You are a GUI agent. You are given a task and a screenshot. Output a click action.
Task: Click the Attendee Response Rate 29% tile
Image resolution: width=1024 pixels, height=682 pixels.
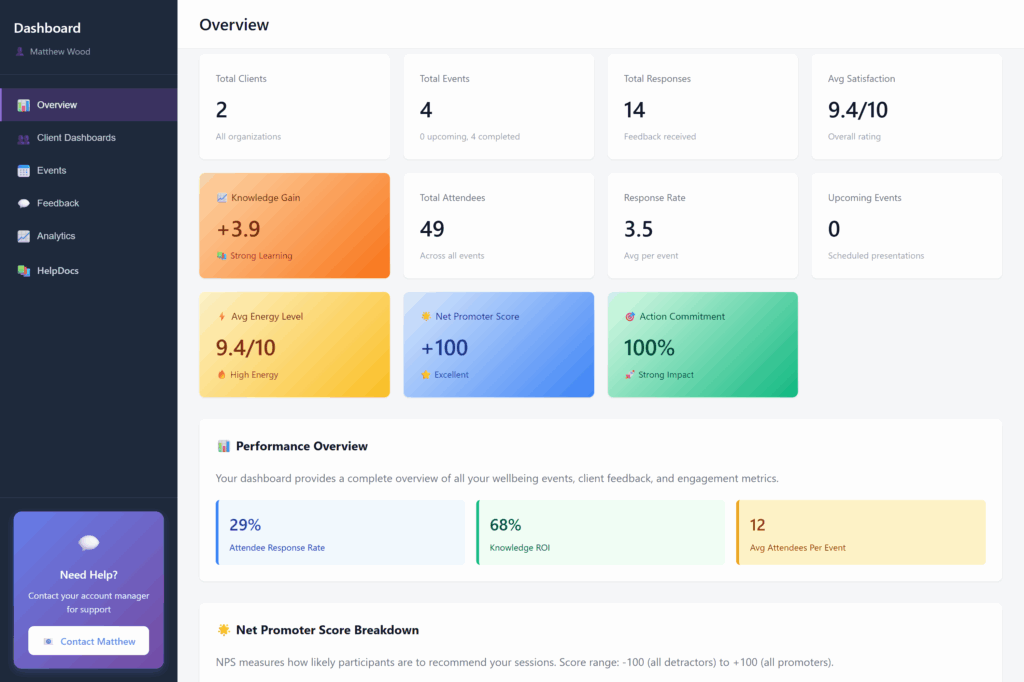coord(341,532)
